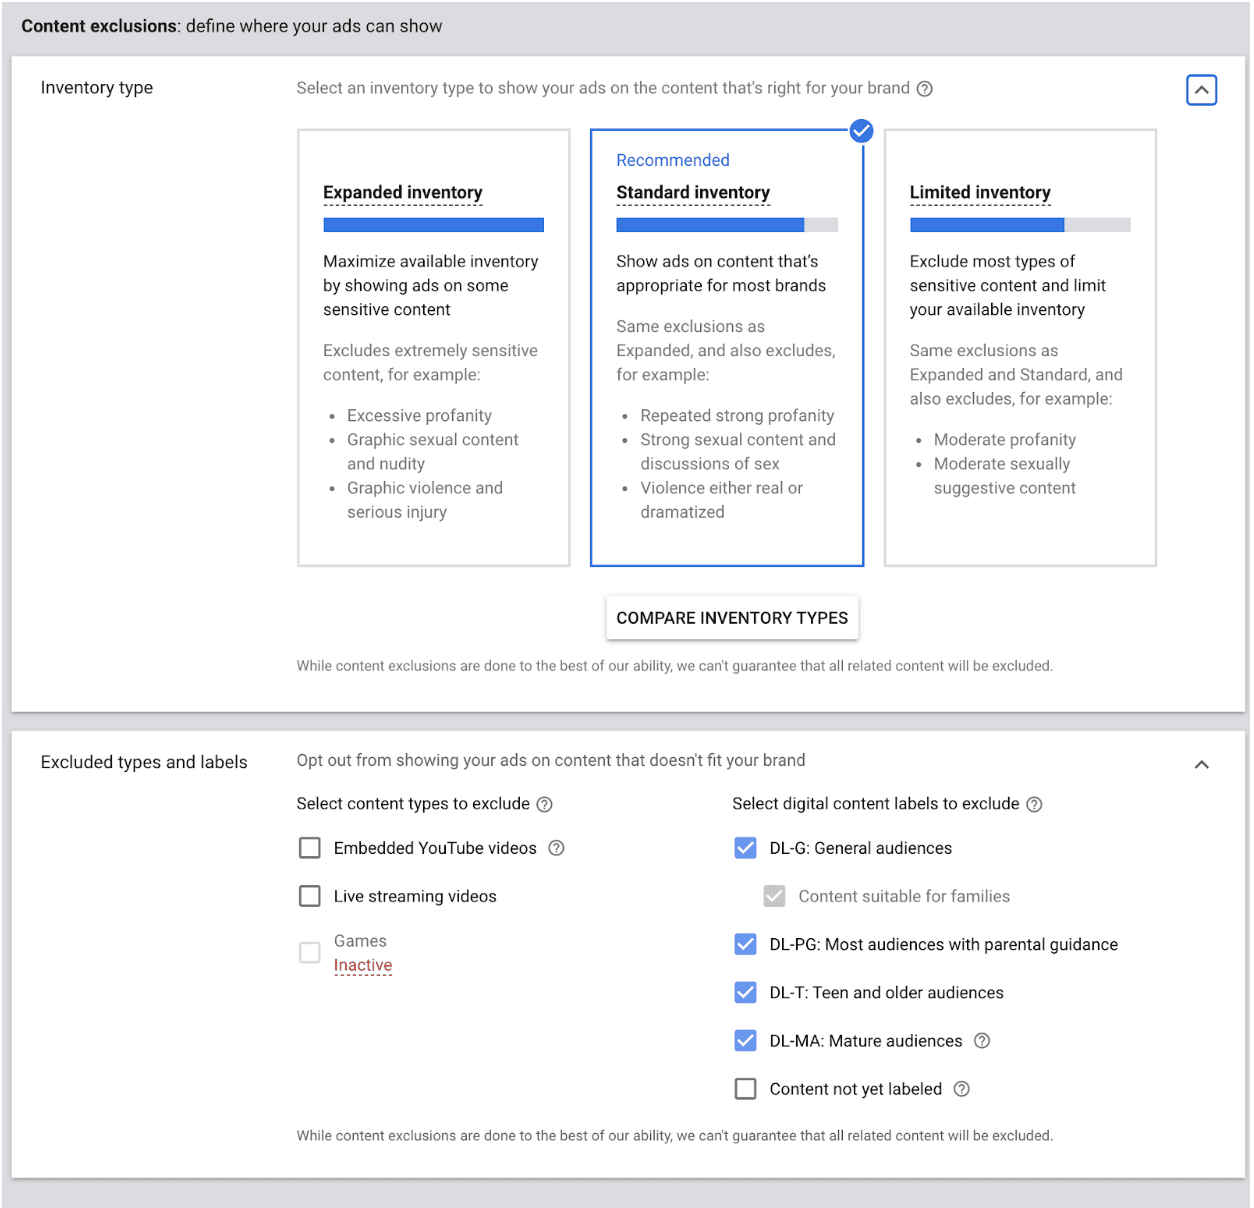
Task: Uncheck DL-G General audiences
Action: click(746, 848)
